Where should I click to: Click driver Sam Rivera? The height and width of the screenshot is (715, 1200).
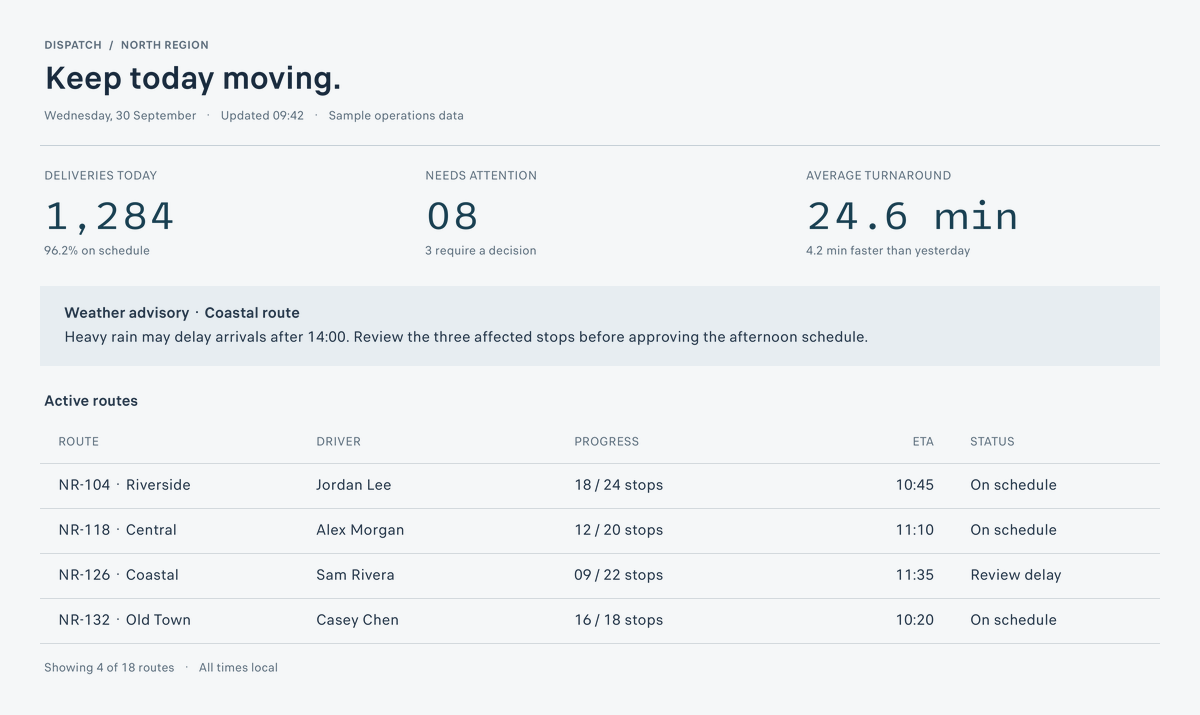pos(355,575)
